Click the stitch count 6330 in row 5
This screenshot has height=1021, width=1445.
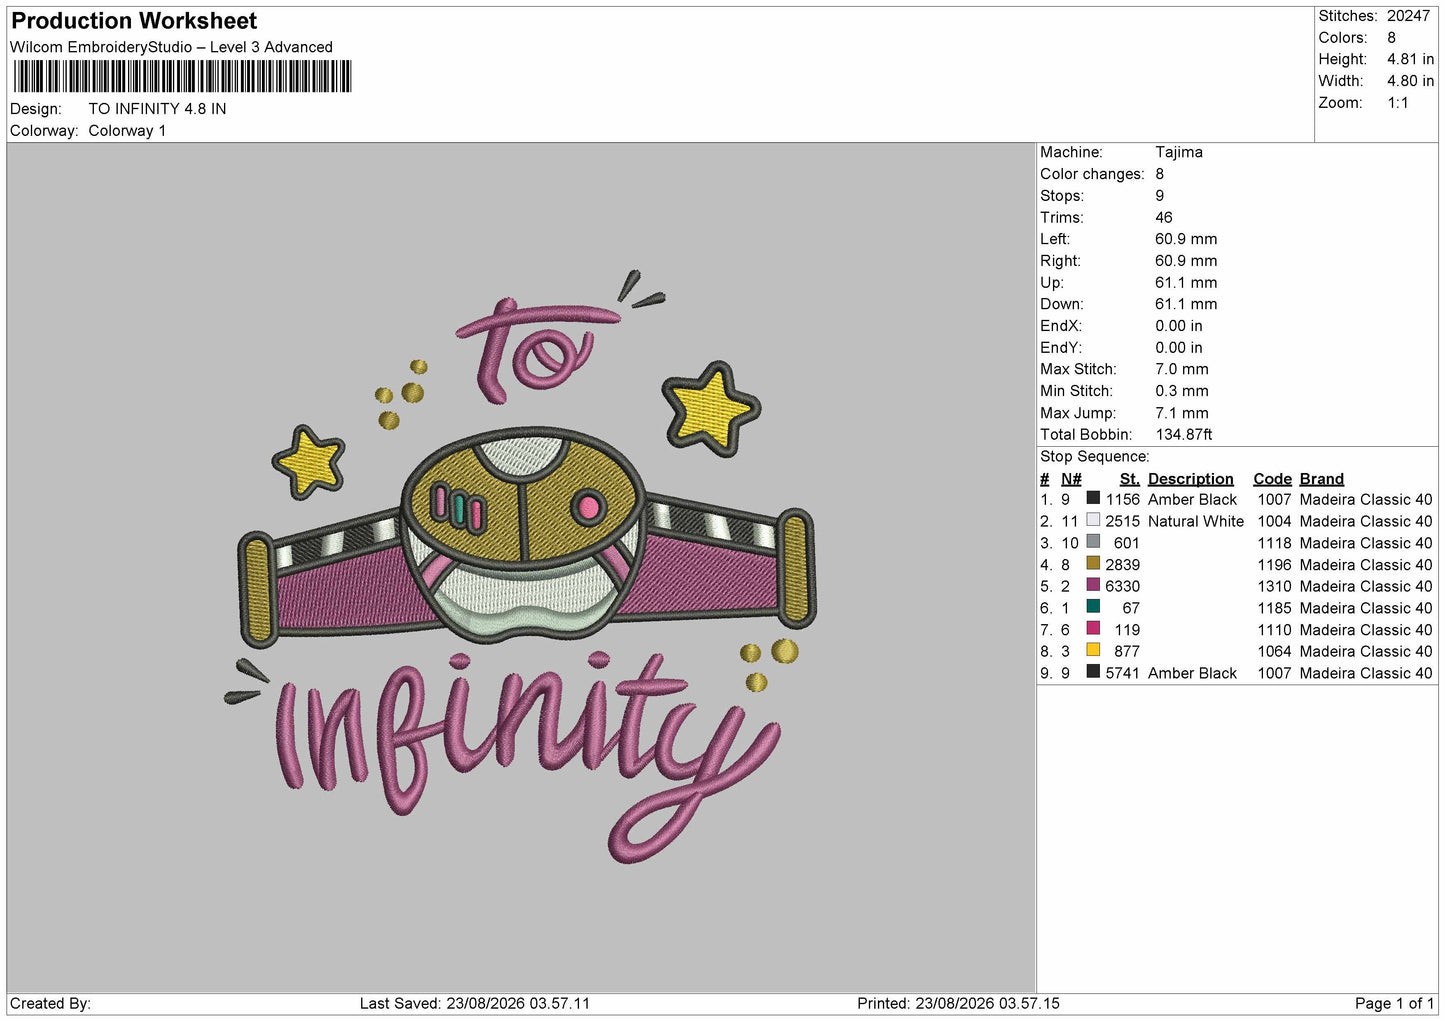pyautogui.click(x=1123, y=586)
